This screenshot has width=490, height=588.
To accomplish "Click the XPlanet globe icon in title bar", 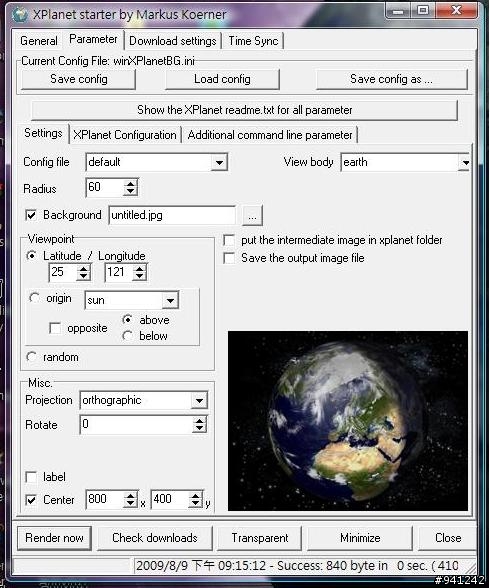I will tap(19, 14).
